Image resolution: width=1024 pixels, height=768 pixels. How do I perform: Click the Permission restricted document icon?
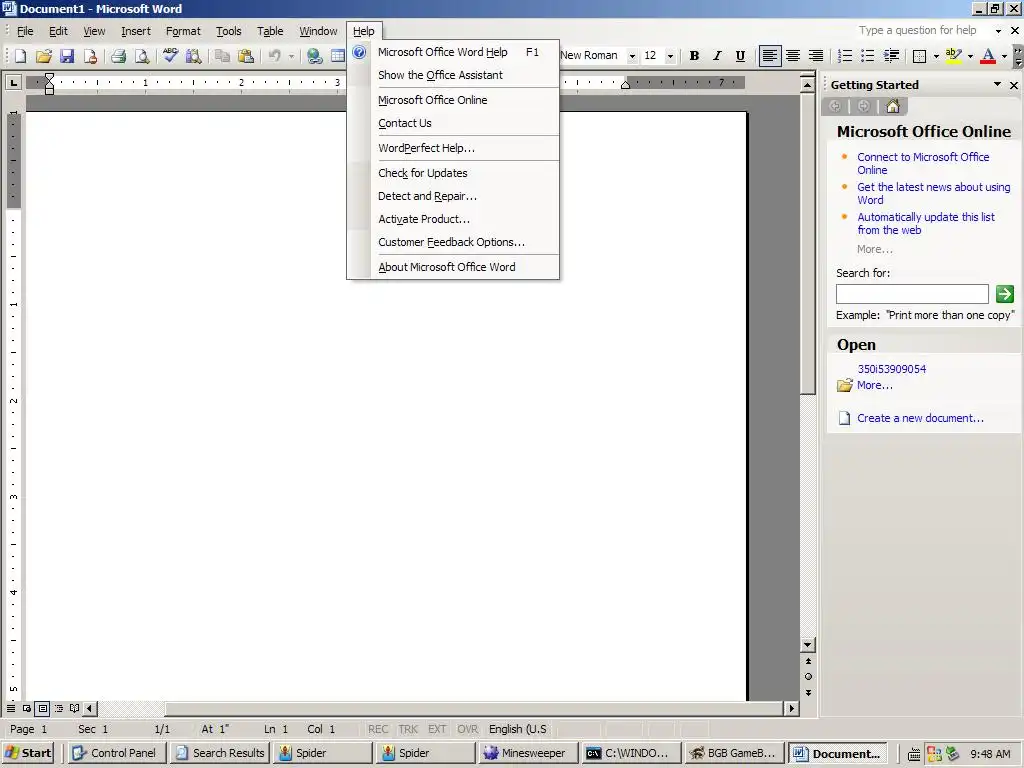(90, 56)
